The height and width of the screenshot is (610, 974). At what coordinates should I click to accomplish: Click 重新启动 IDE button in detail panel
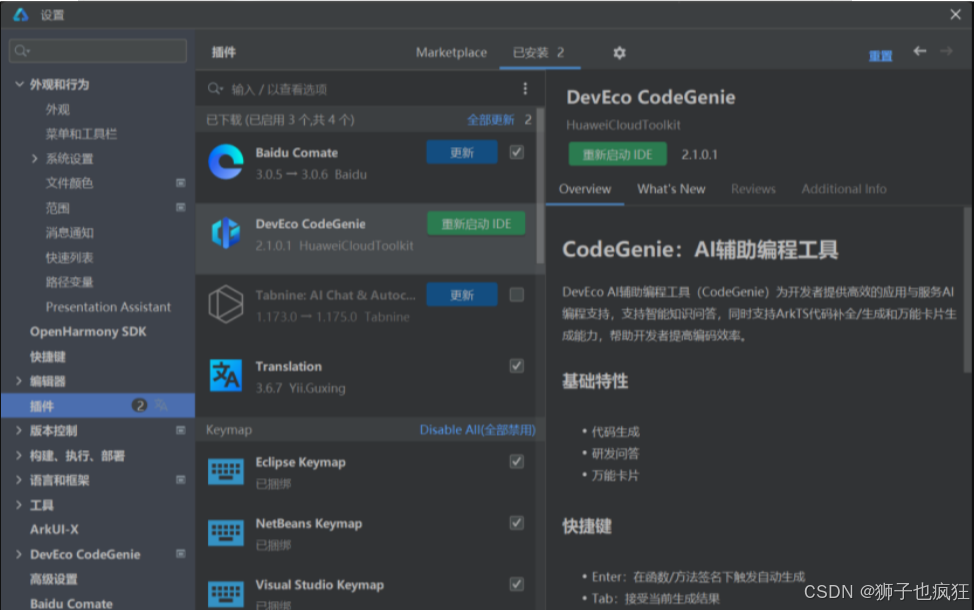(617, 154)
